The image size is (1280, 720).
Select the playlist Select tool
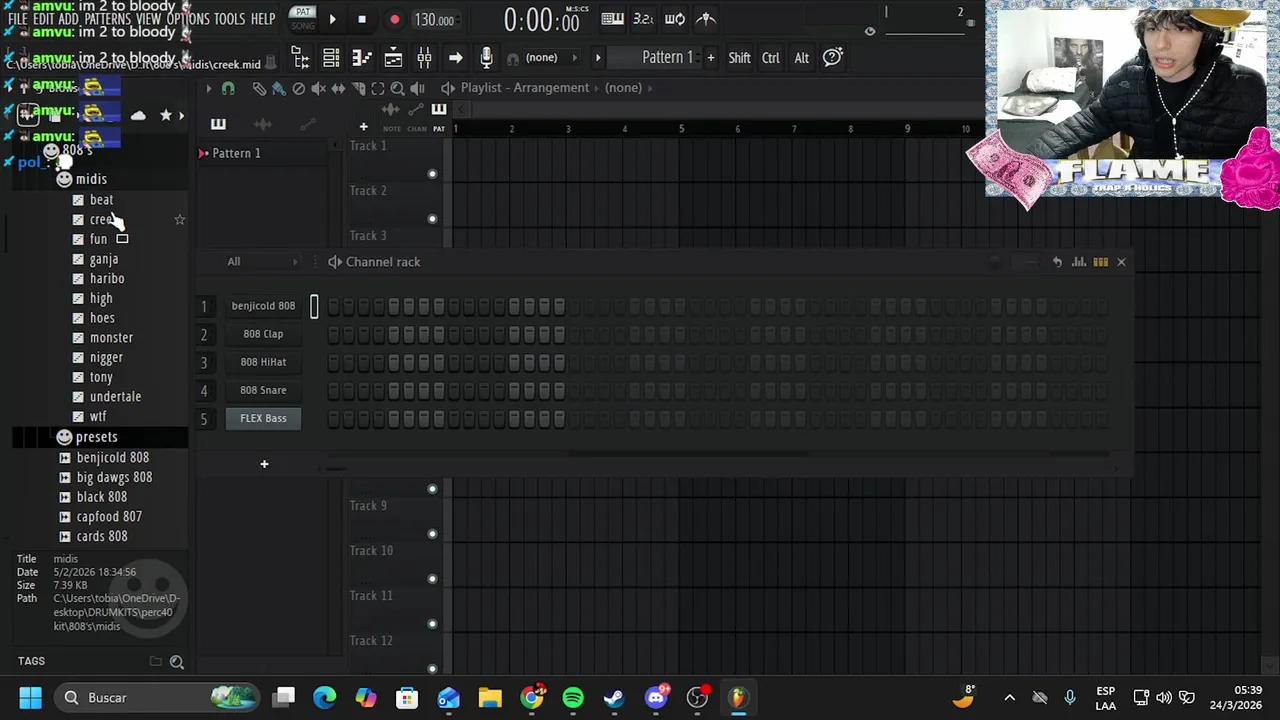point(378,88)
